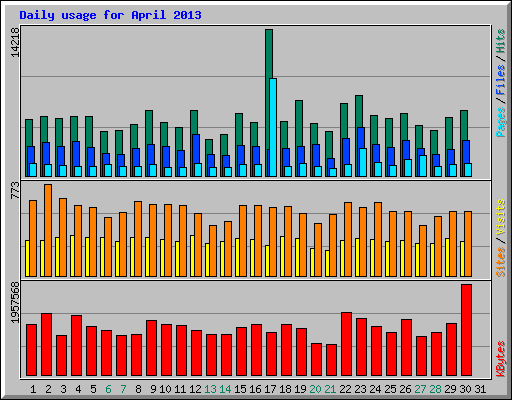Select the orange visits bar for day 2
512x400 pixels.
pos(48,230)
